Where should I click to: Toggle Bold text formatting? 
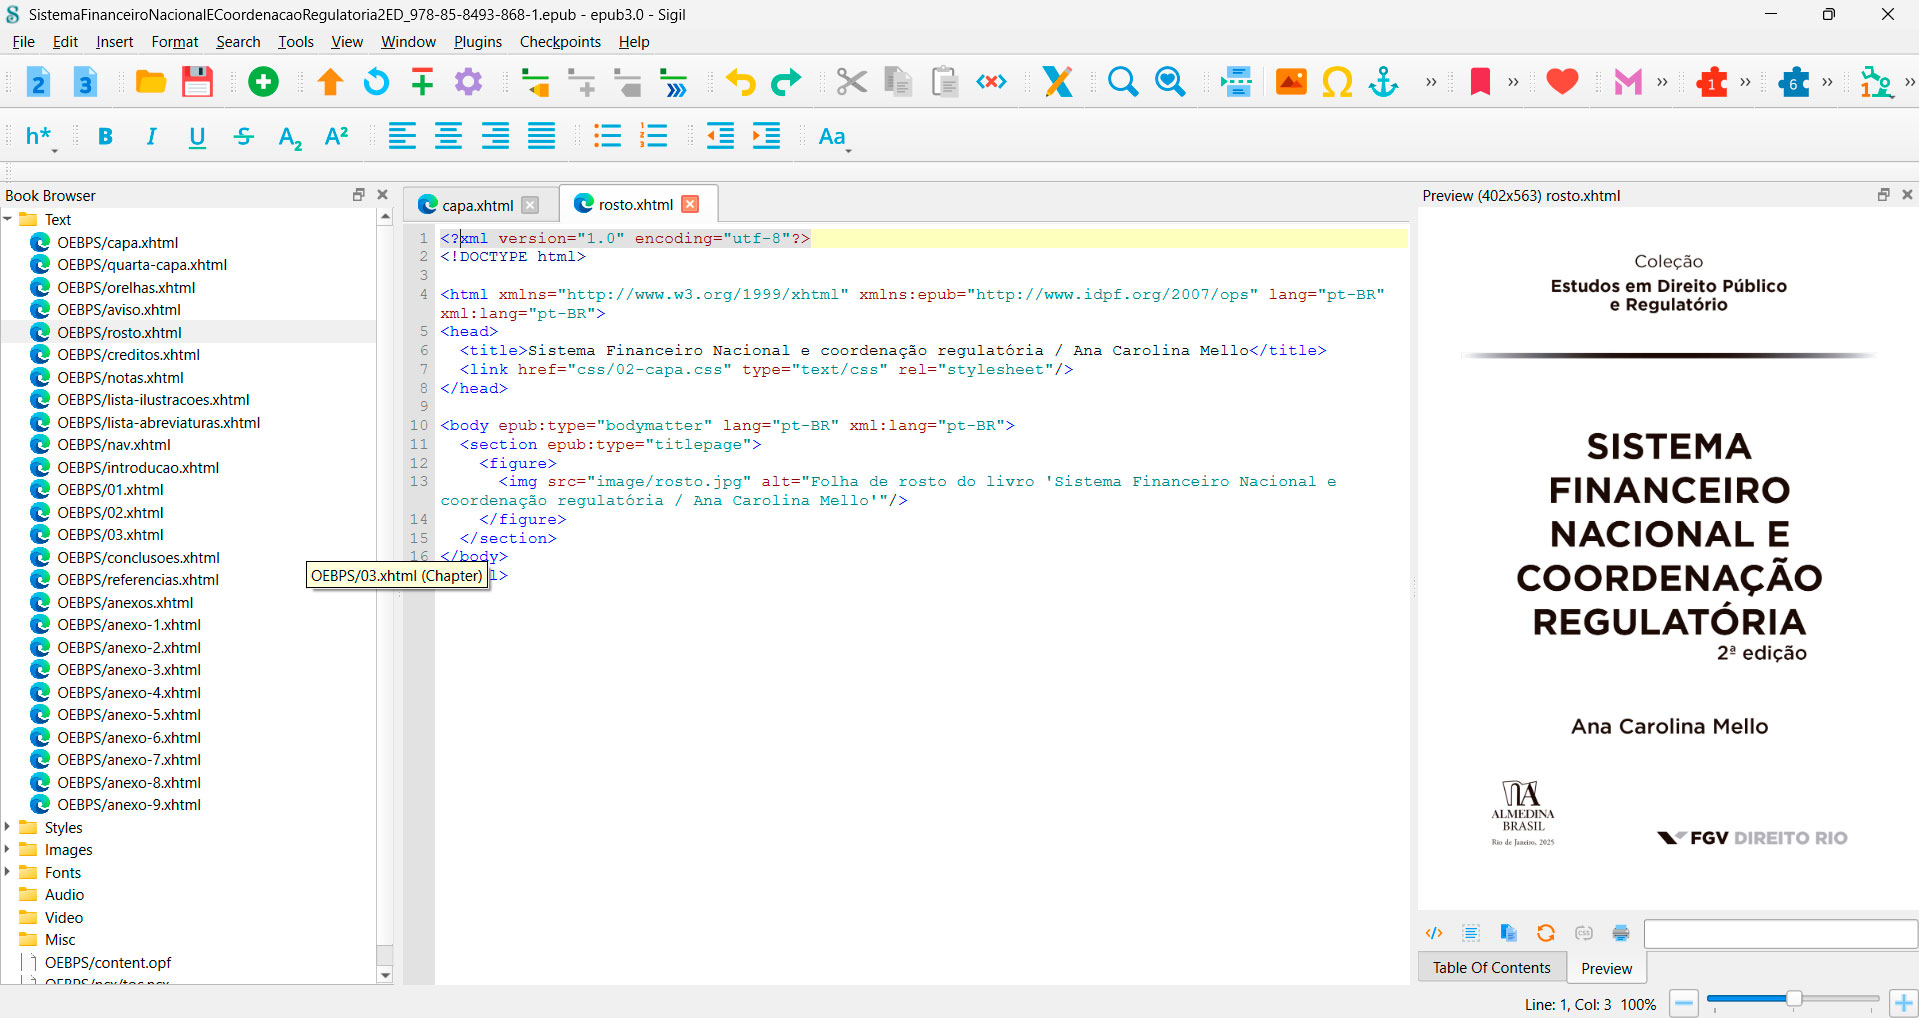(x=105, y=137)
